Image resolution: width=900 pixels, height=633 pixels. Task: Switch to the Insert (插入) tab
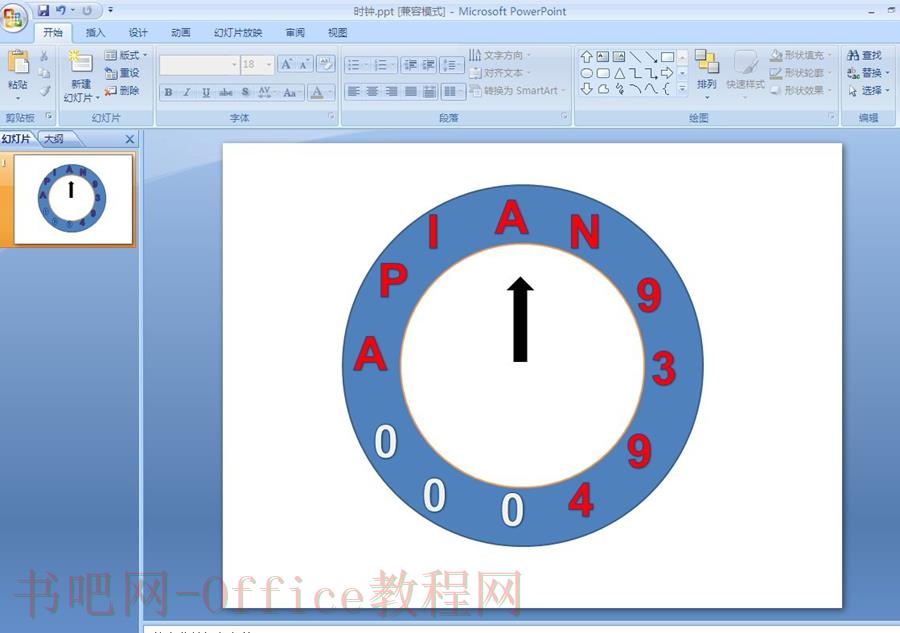pyautogui.click(x=95, y=33)
